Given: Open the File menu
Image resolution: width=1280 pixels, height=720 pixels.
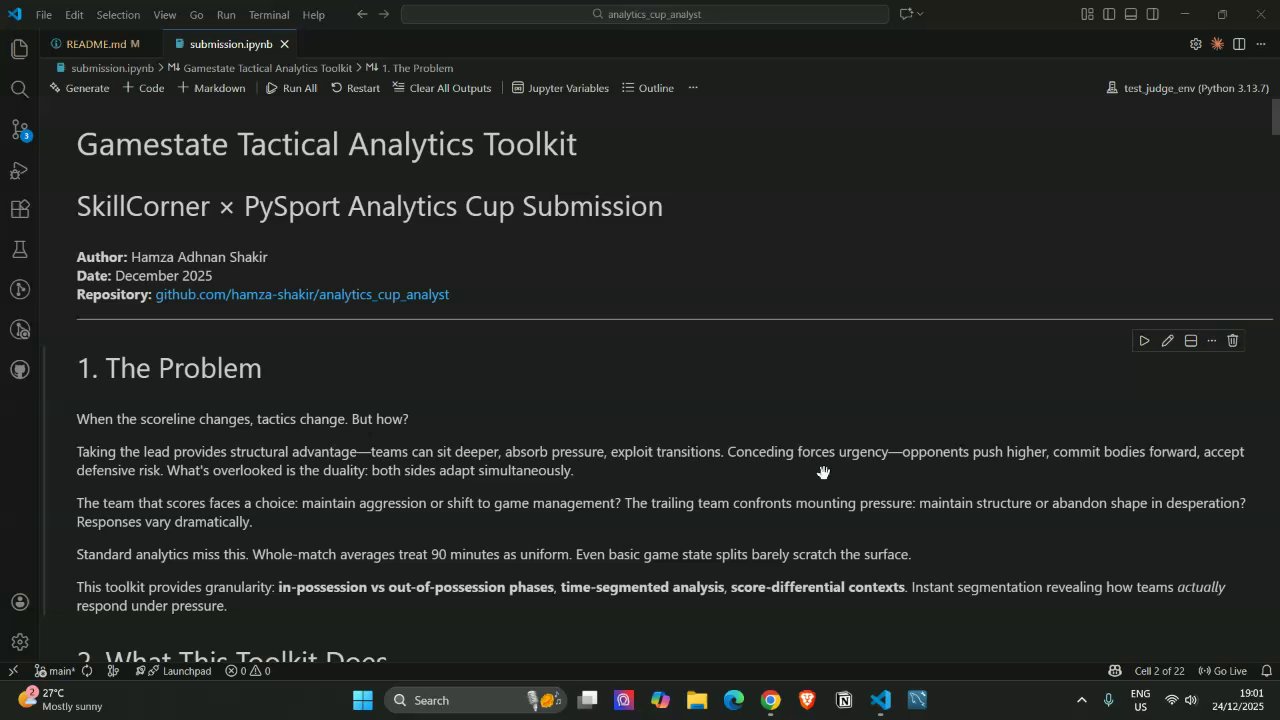Looking at the screenshot, I should pos(44,15).
